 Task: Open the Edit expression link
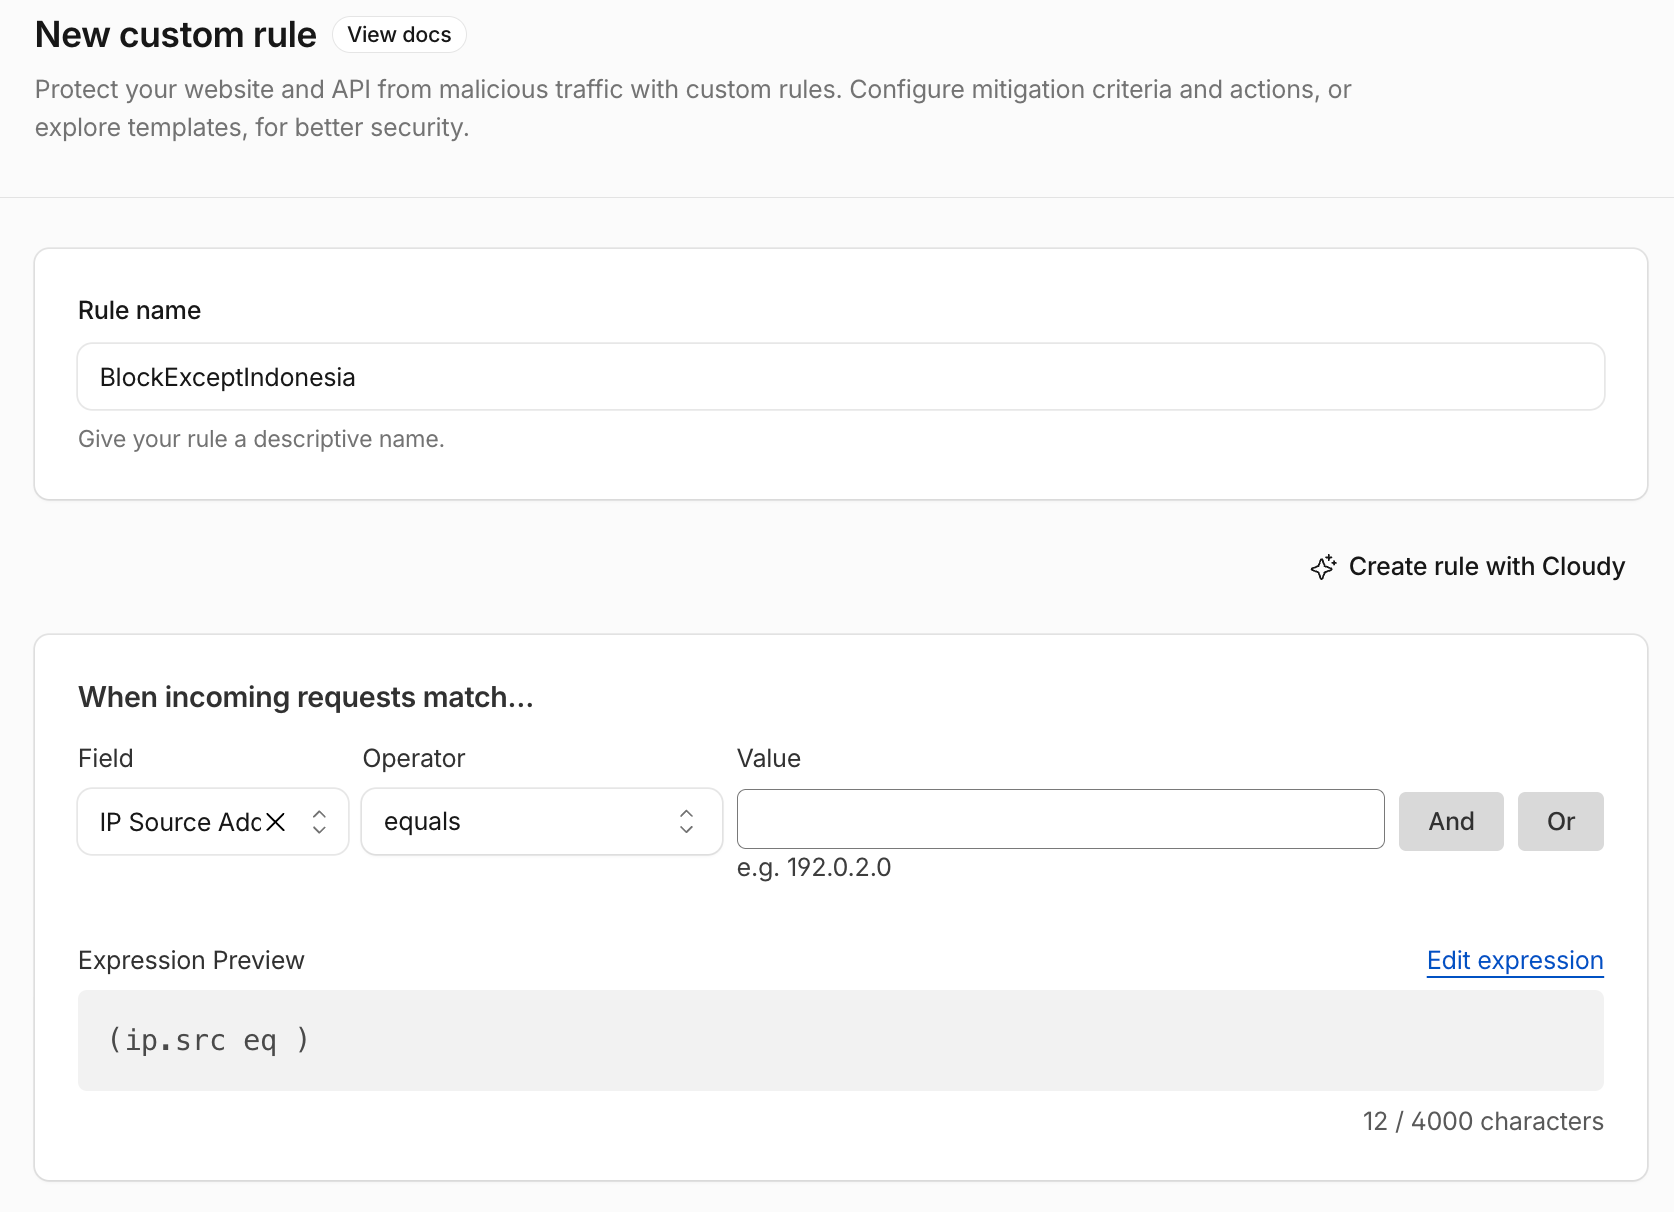(1515, 960)
